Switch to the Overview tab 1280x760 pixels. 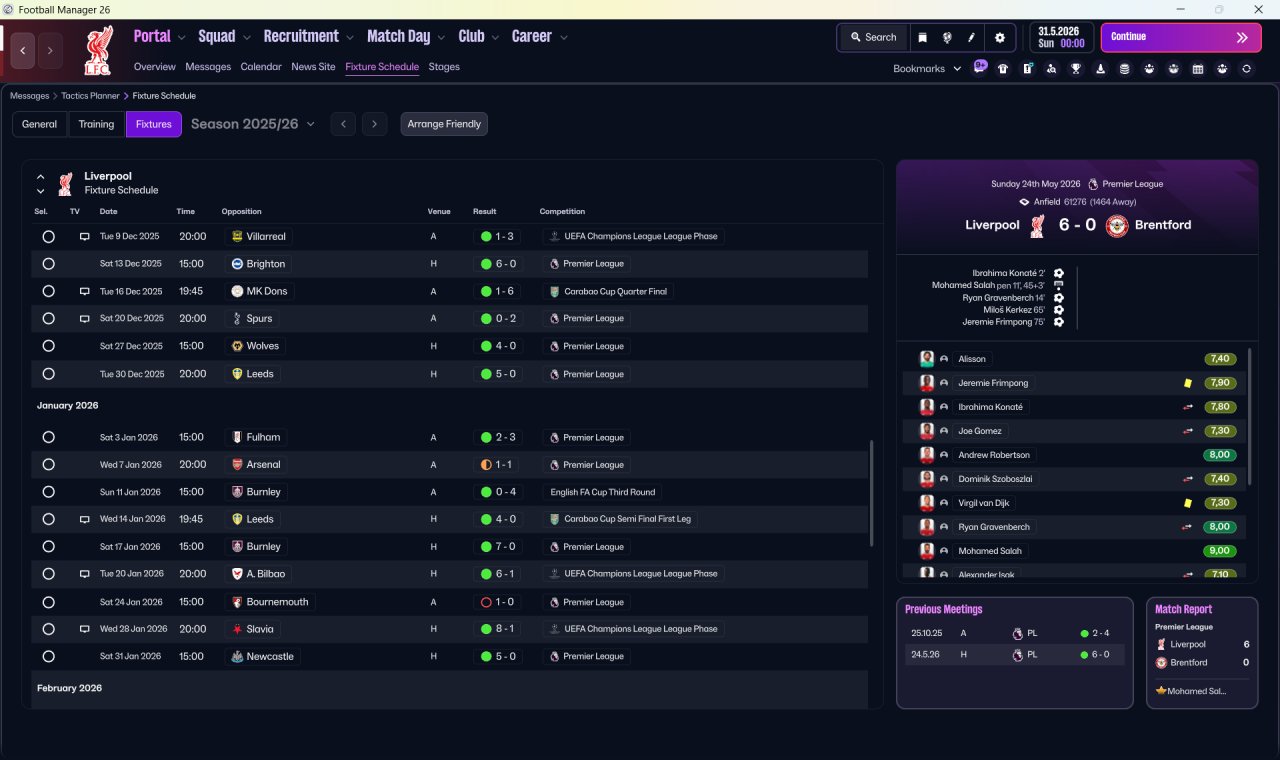(155, 67)
